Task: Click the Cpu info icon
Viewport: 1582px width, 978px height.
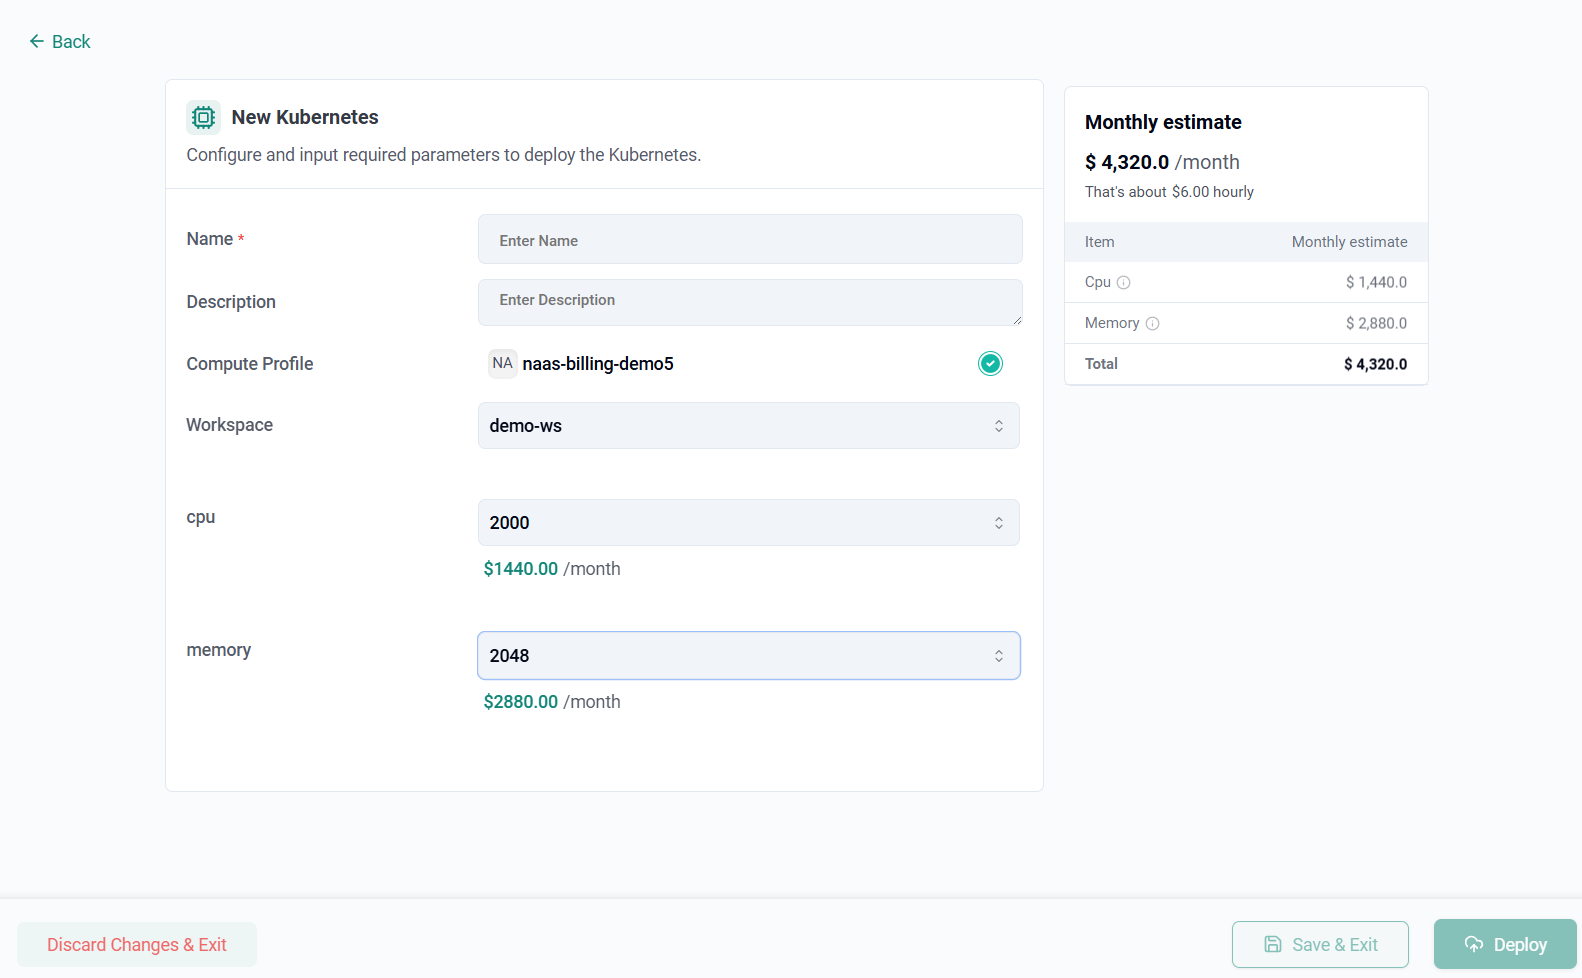Action: [1123, 282]
